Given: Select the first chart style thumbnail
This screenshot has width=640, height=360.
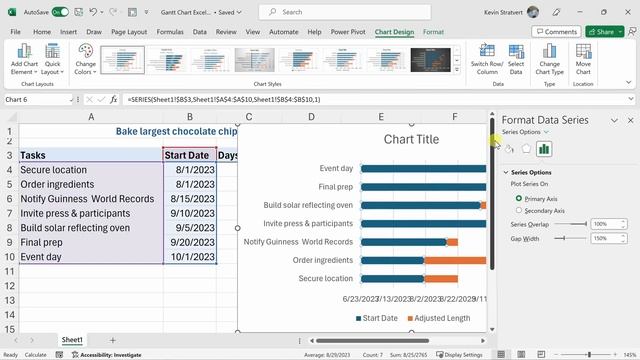Looking at the screenshot, I should 122,60.
